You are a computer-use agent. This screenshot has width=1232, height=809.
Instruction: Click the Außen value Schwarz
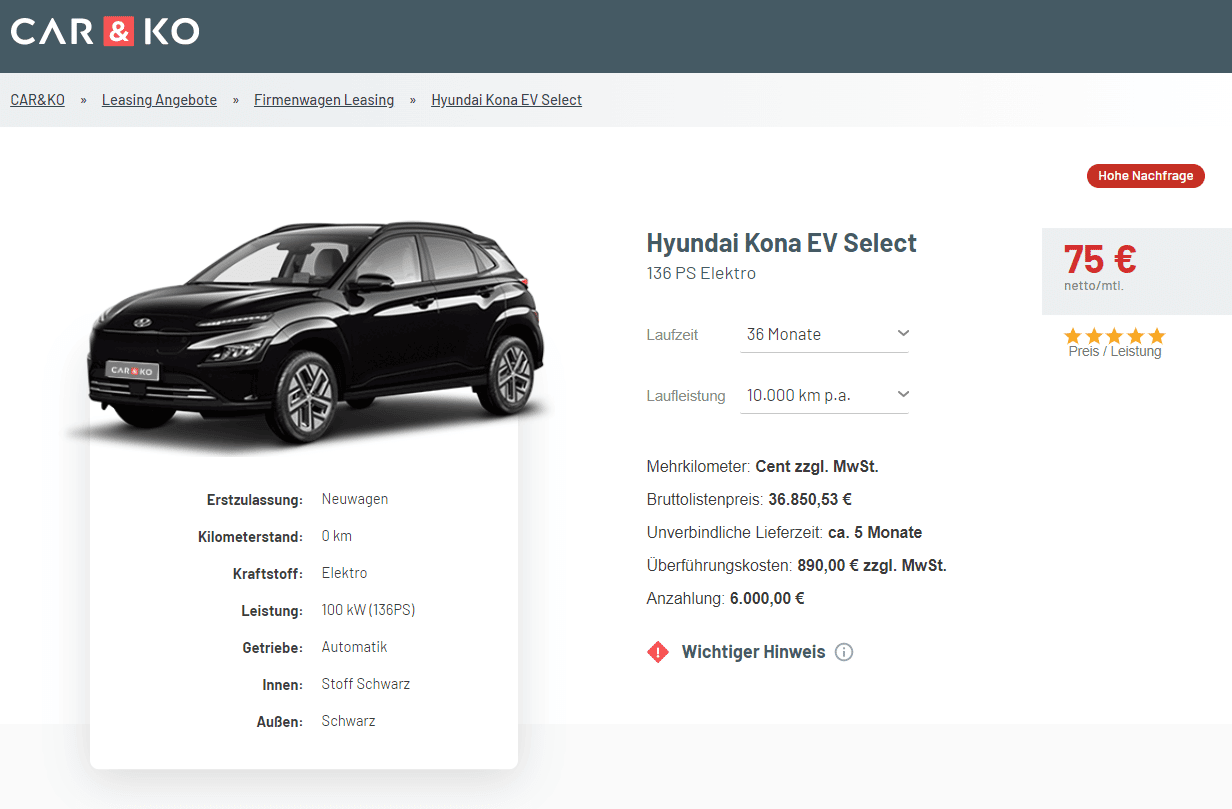349,721
